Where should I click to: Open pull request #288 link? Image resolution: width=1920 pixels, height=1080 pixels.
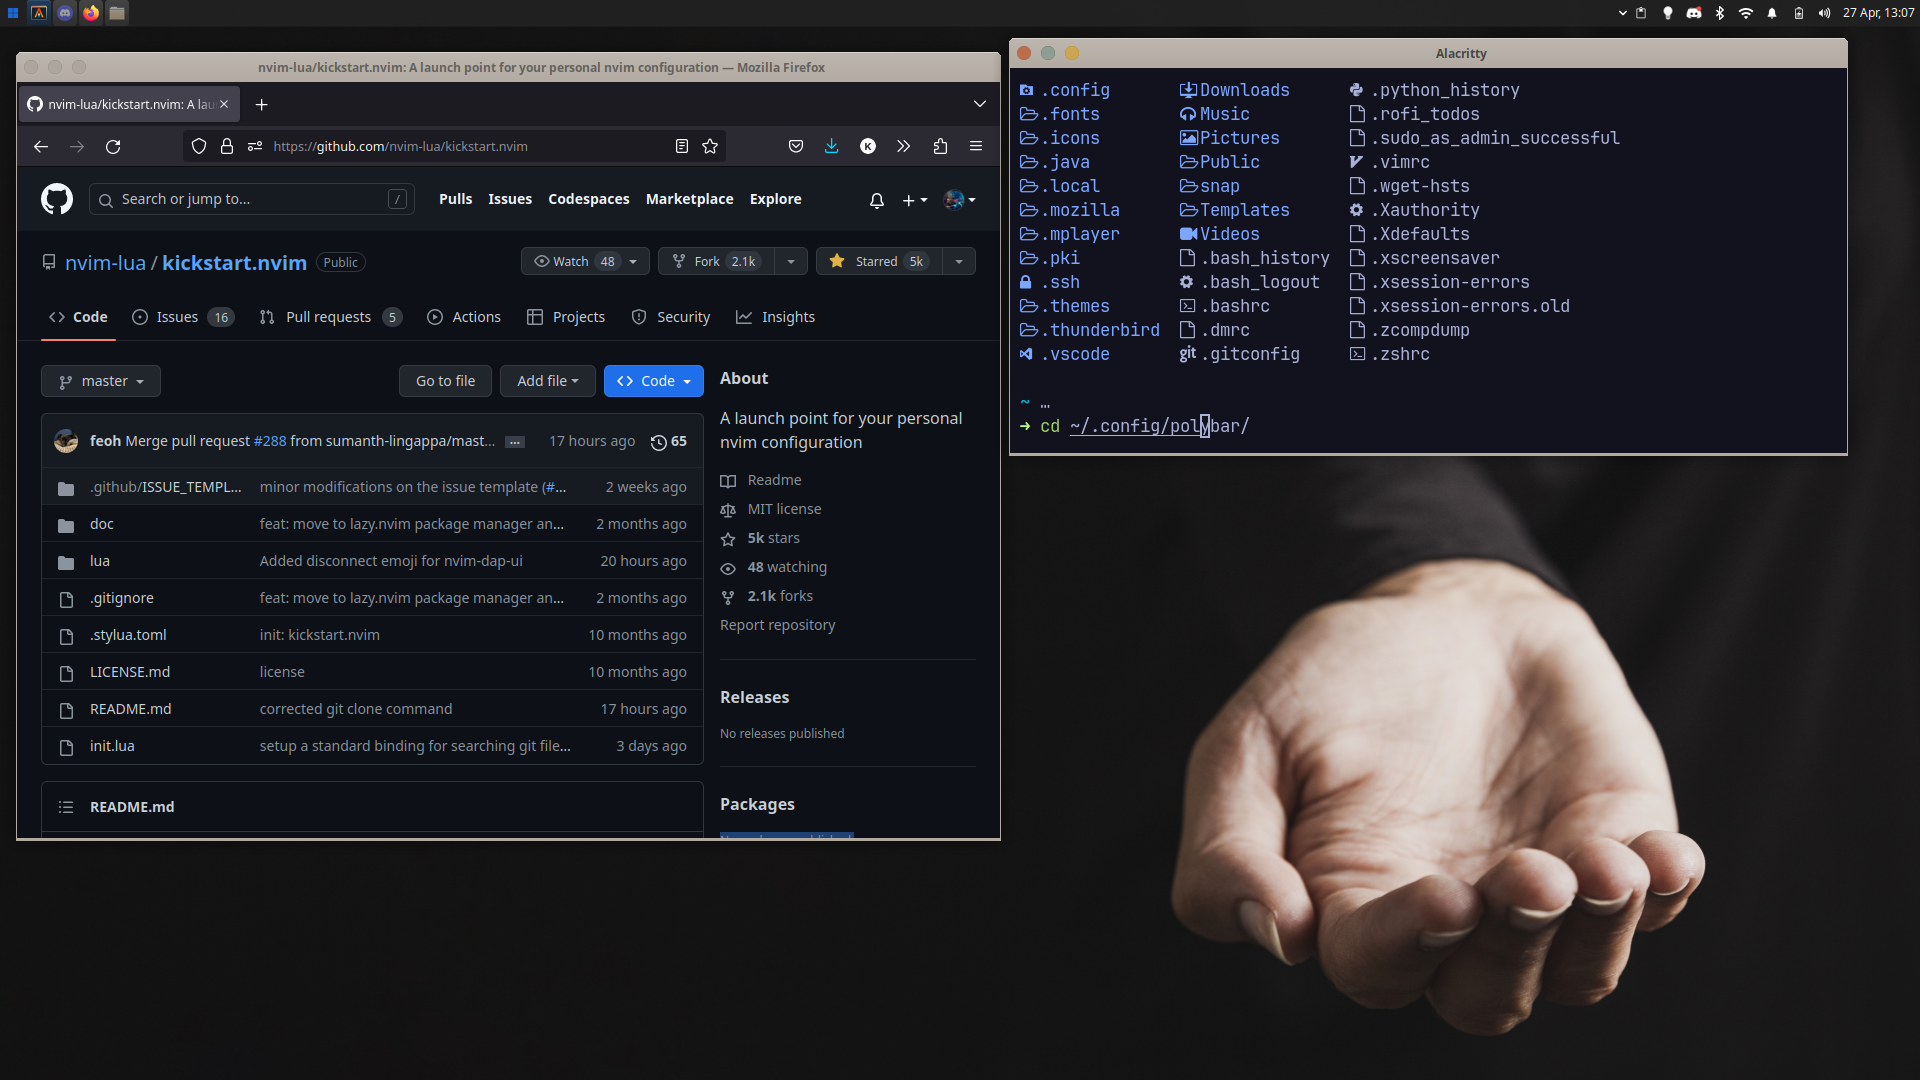(x=270, y=441)
